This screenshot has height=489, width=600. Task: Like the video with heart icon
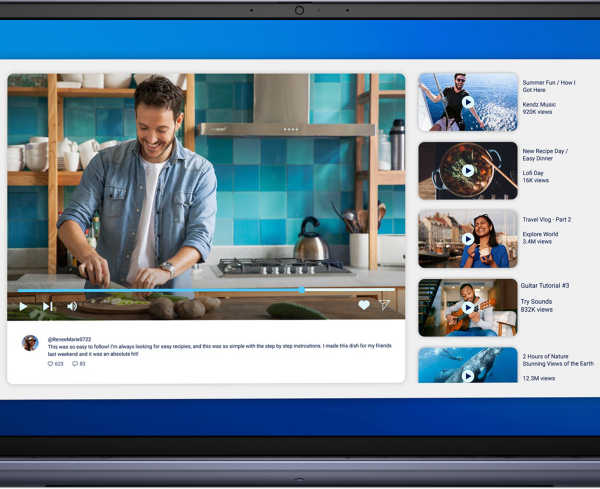click(364, 305)
